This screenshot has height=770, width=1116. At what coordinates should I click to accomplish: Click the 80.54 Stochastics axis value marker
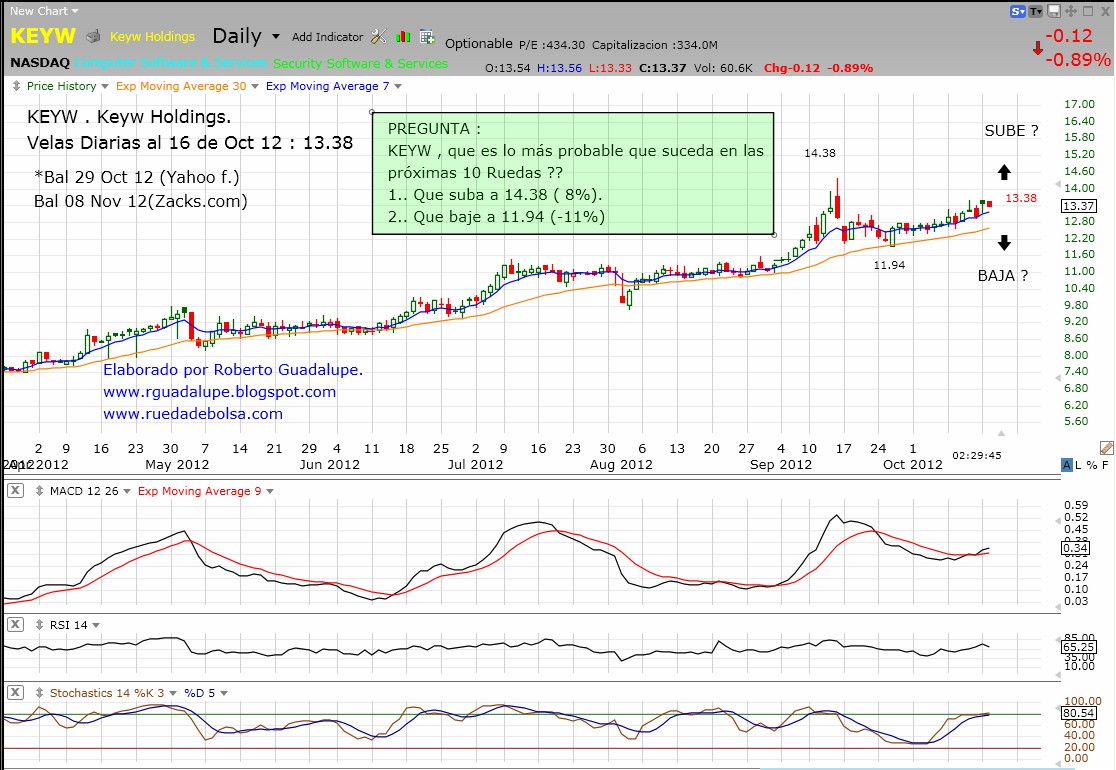1078,713
